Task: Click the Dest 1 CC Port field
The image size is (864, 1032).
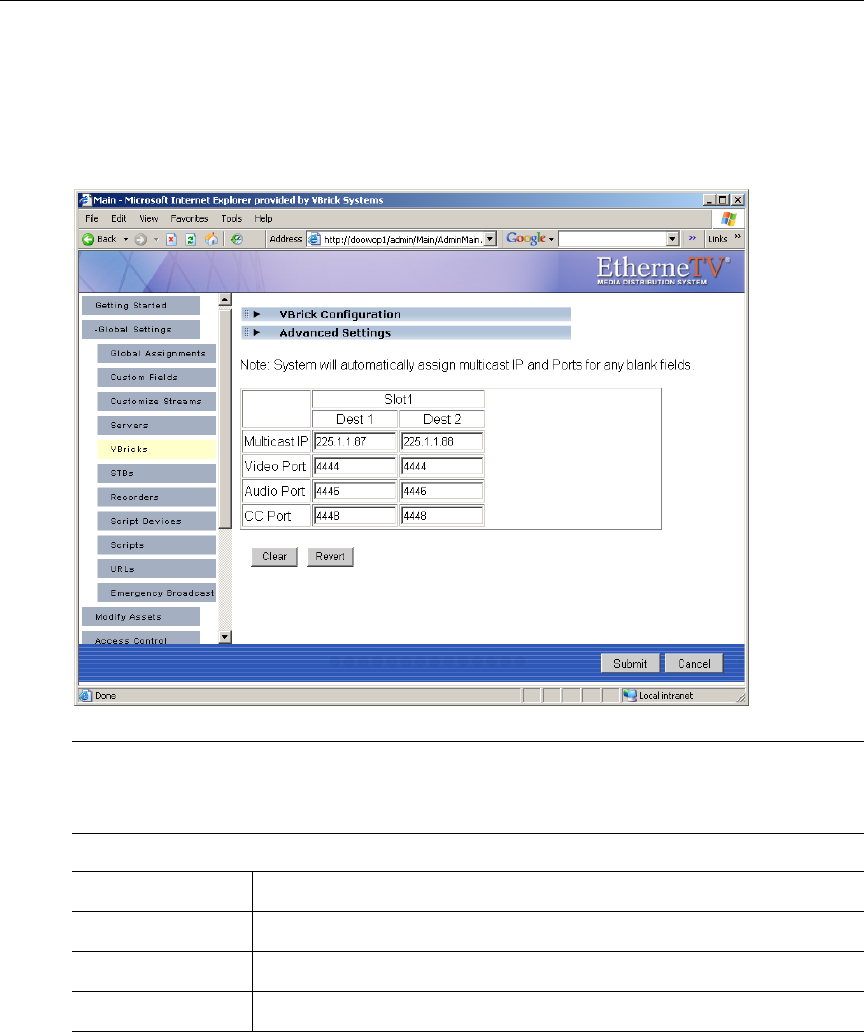Action: pyautogui.click(x=355, y=516)
